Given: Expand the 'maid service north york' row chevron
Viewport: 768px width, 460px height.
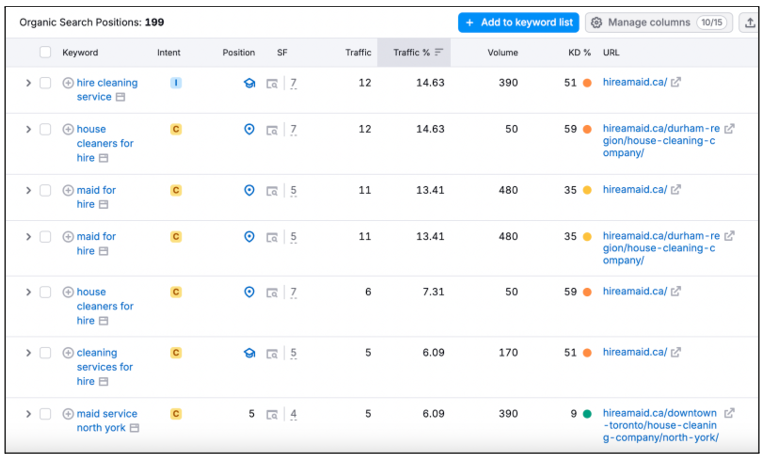Looking at the screenshot, I should (x=28, y=414).
